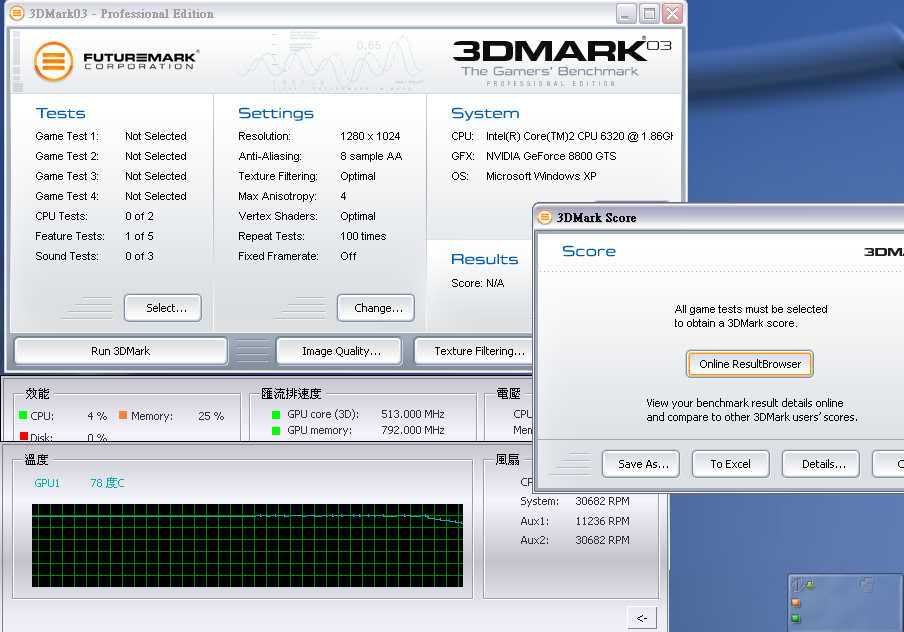Viewport: 904px width, 632px height.
Task: Click the "<-" collapse button in monitor panel
Action: [642, 618]
